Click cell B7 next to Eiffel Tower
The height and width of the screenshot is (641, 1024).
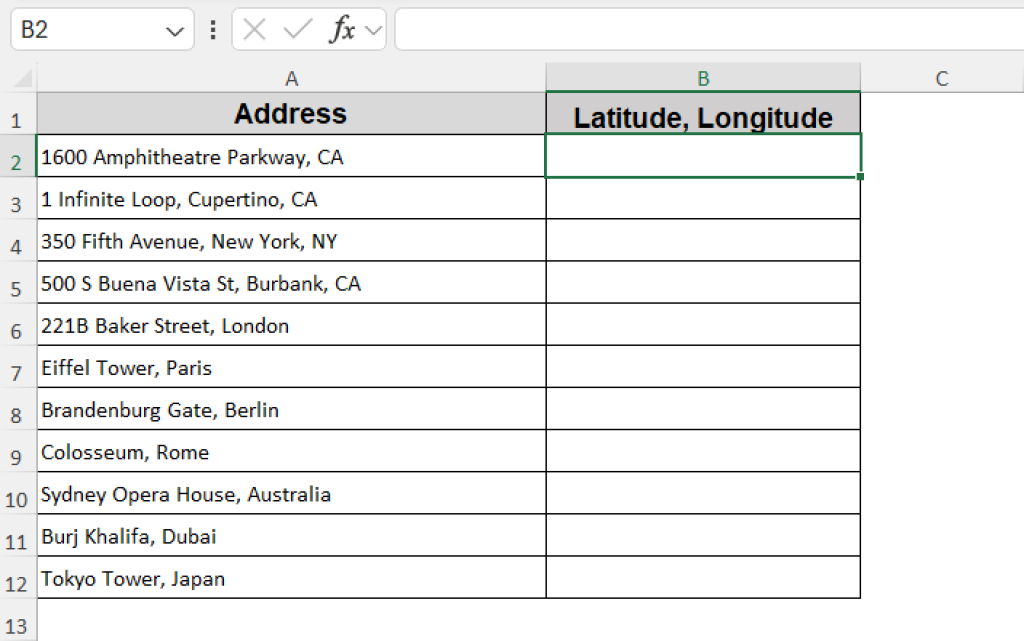pos(703,366)
